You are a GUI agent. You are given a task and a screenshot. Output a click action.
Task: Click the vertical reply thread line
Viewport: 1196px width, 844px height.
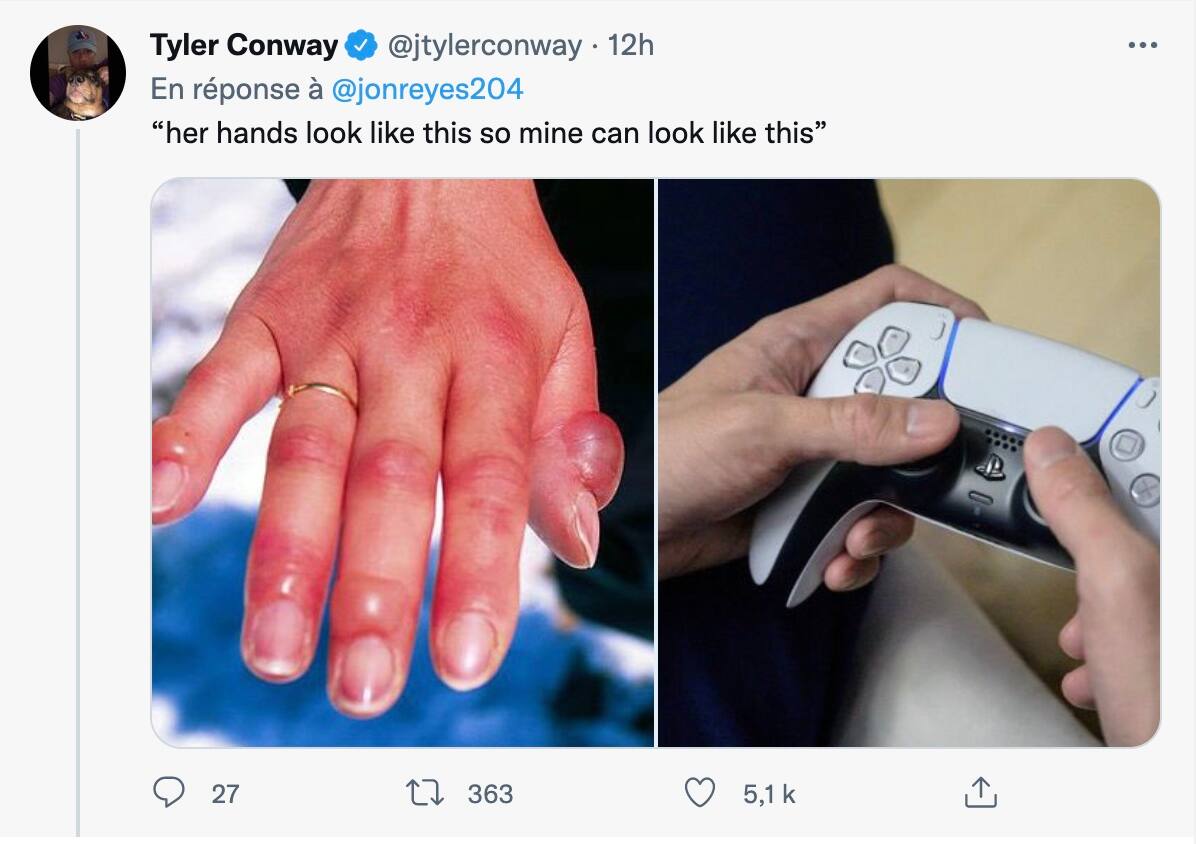click(x=78, y=483)
